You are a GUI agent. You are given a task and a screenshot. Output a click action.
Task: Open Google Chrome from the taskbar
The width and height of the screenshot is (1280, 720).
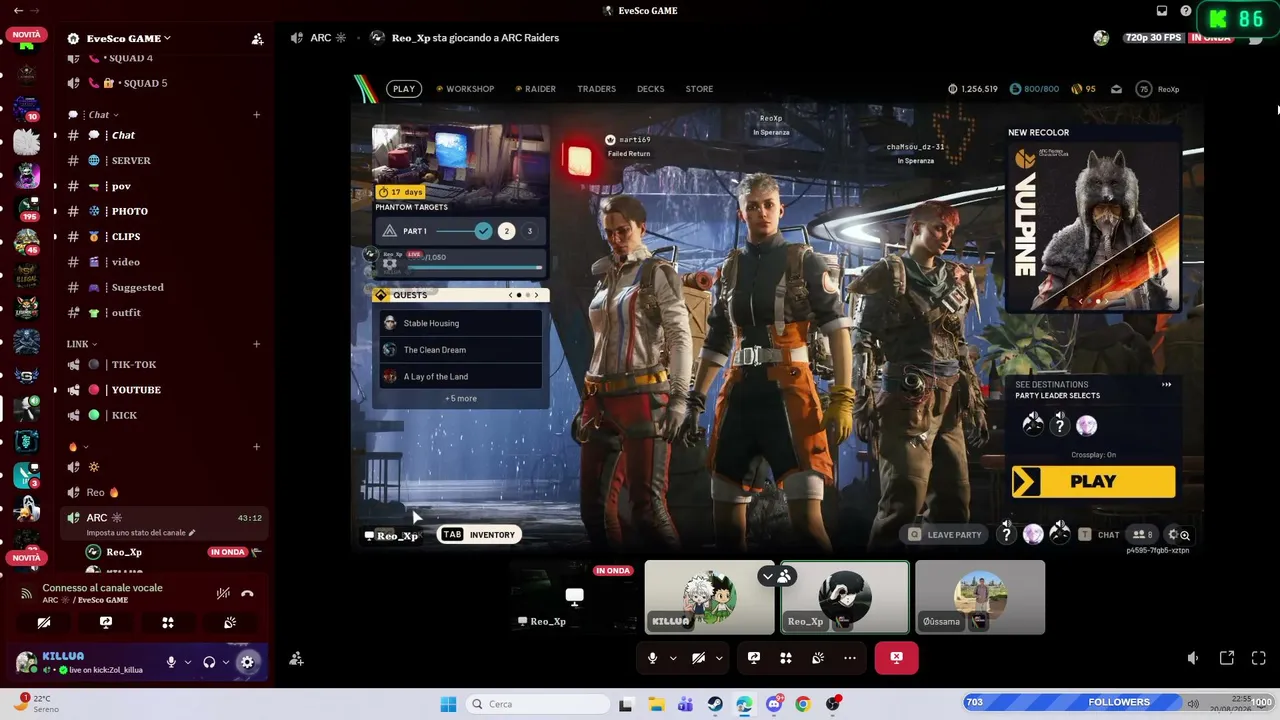803,704
